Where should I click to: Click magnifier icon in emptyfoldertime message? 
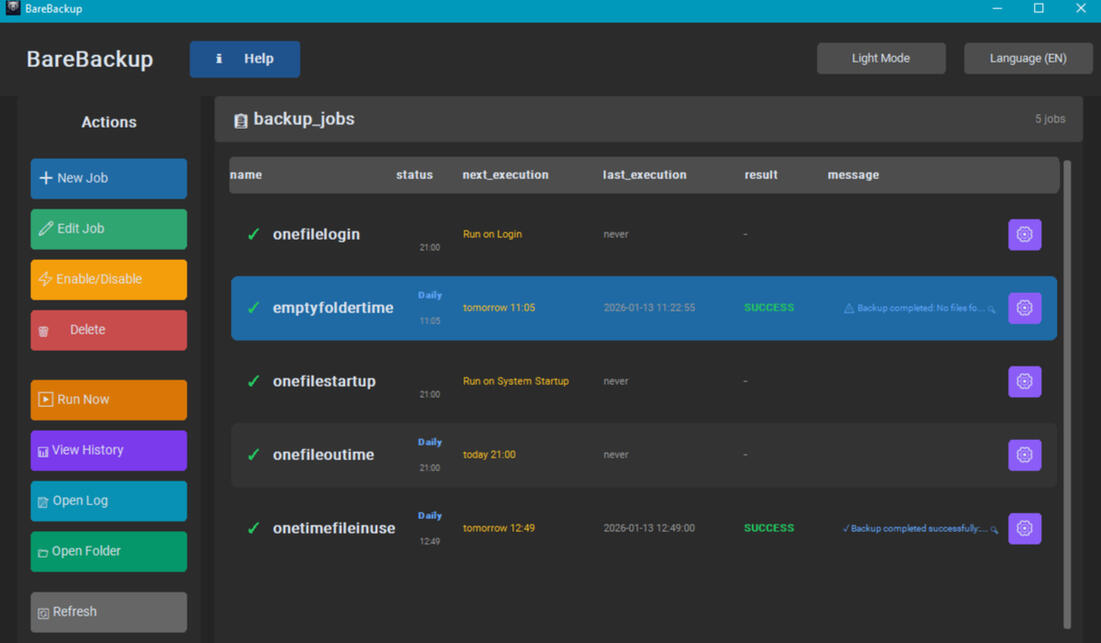pyautogui.click(x=992, y=309)
